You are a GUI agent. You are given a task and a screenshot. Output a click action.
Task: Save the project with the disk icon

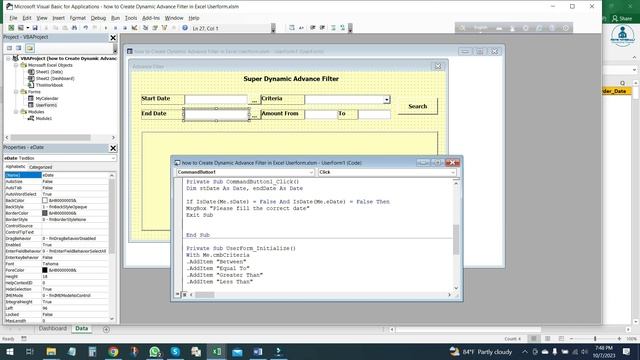(x=35, y=28)
